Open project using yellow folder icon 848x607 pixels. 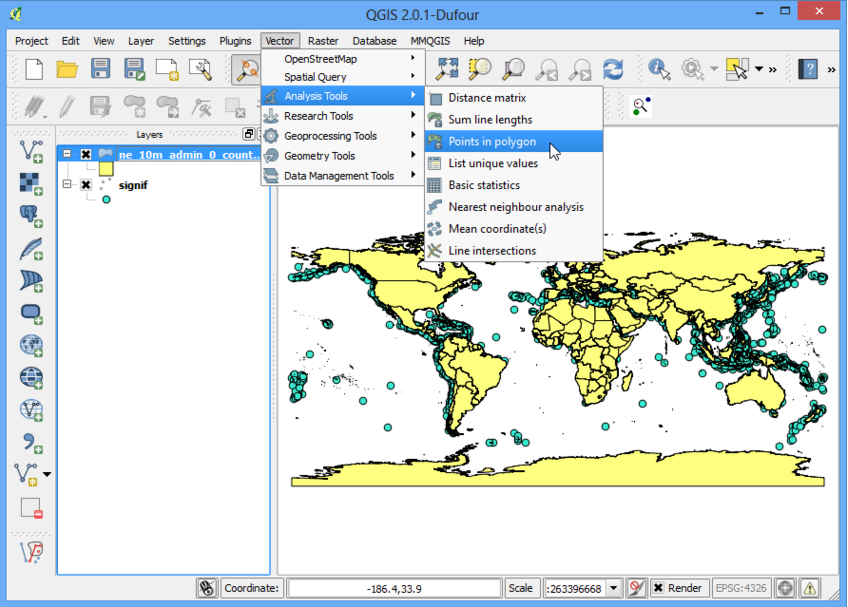67,69
